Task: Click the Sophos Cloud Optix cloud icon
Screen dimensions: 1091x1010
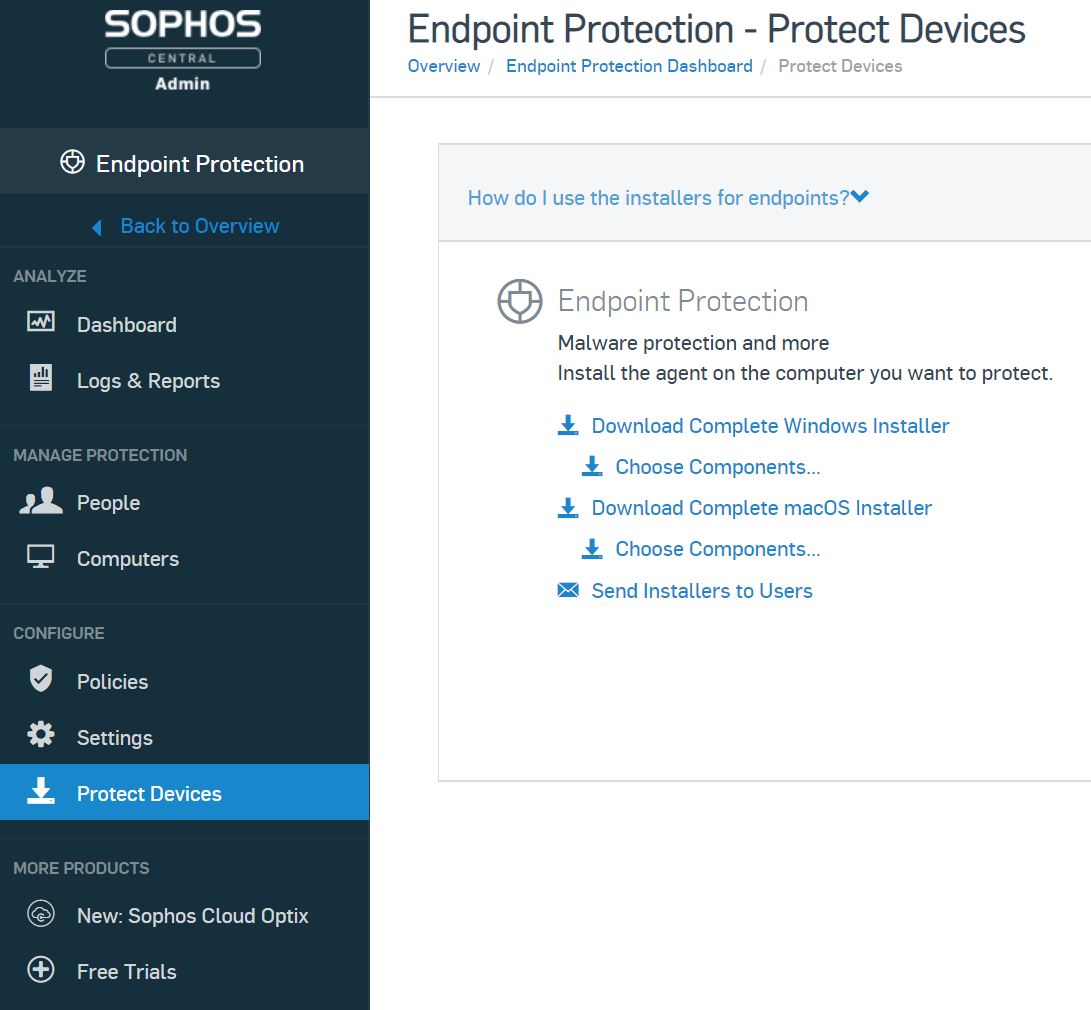Action: pos(41,913)
